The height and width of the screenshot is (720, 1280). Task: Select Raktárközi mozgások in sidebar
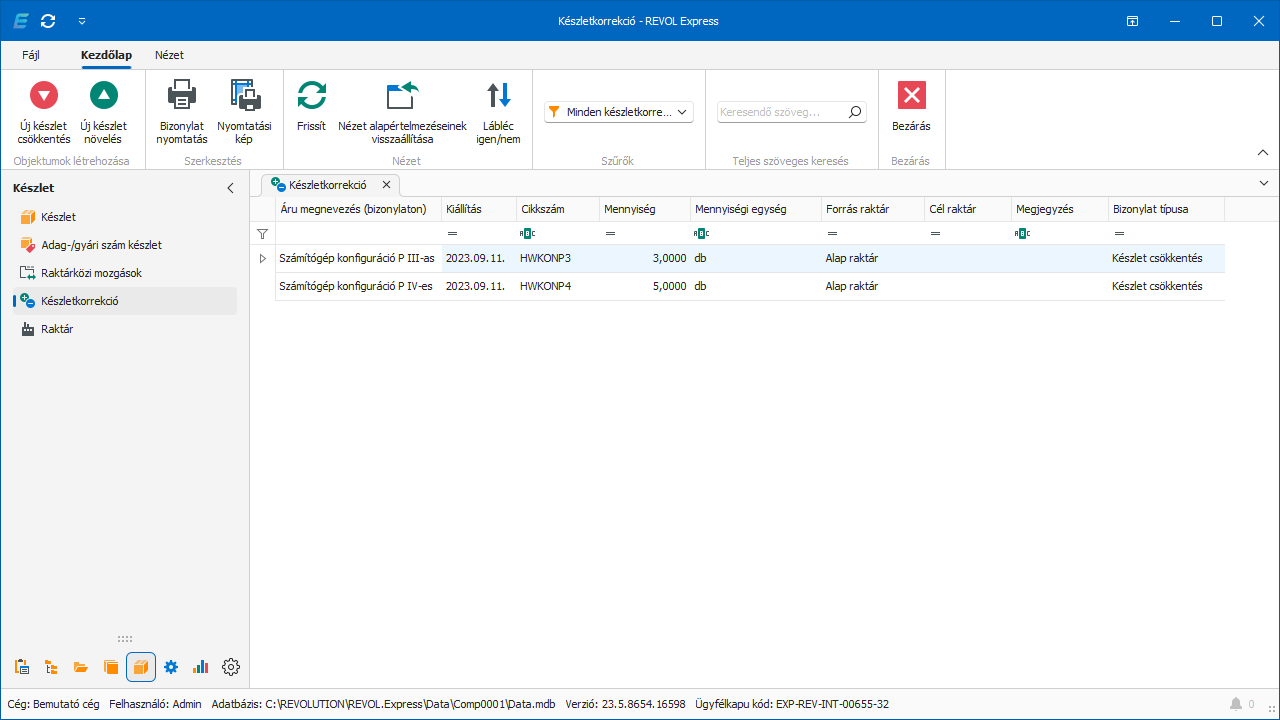tap(91, 273)
